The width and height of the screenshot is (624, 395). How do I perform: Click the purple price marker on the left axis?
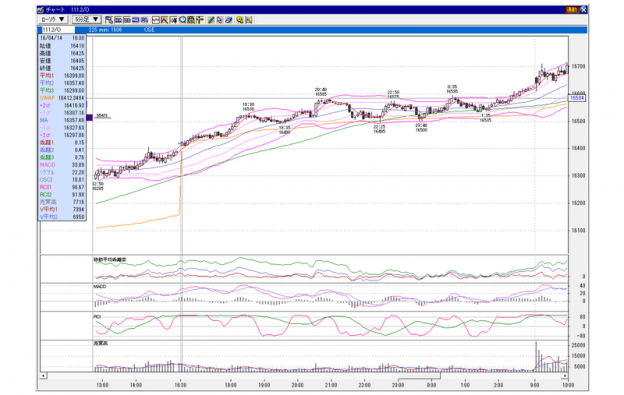pos(90,117)
